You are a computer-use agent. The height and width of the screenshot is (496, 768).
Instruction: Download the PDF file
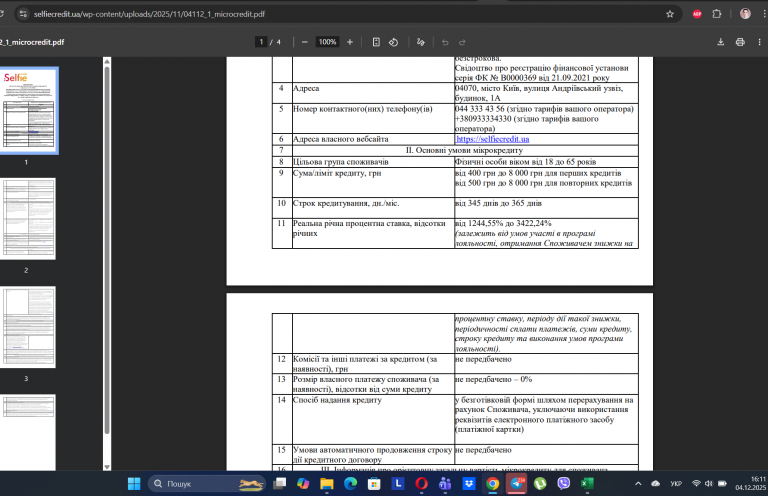tap(720, 42)
